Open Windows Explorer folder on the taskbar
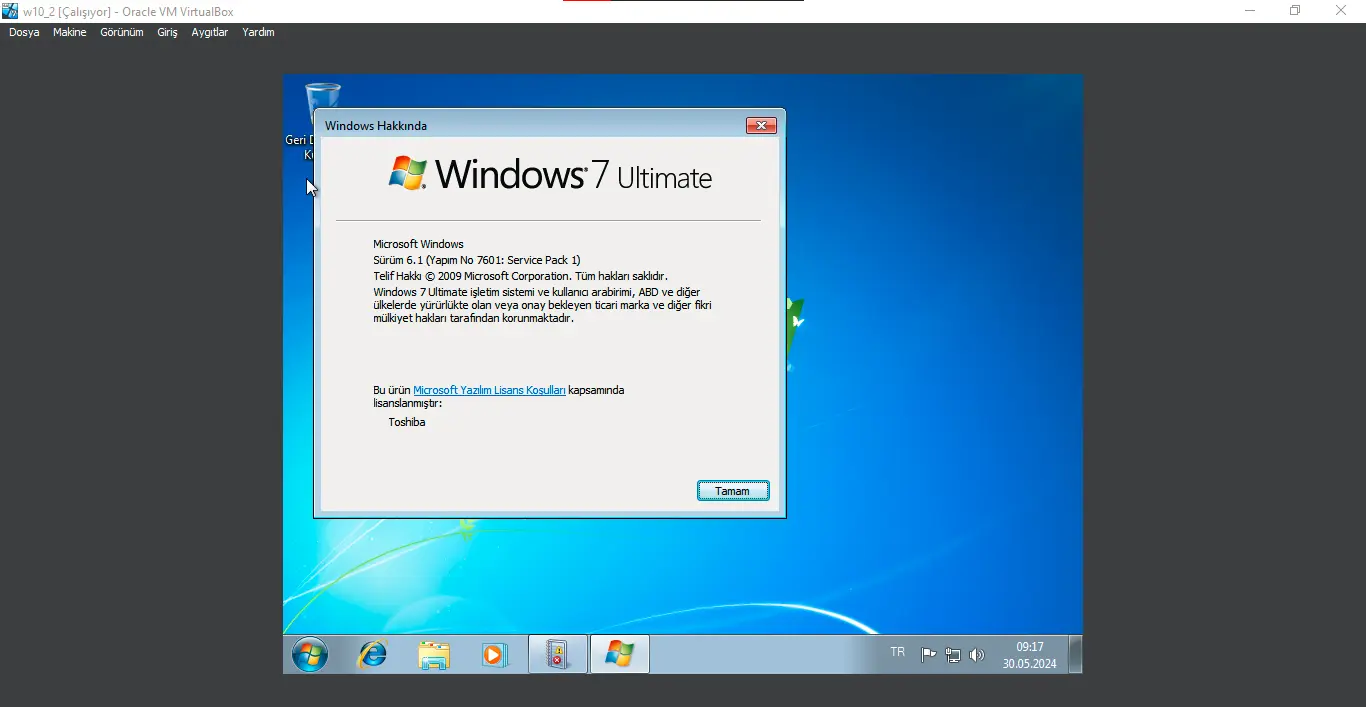1366x707 pixels. (434, 655)
